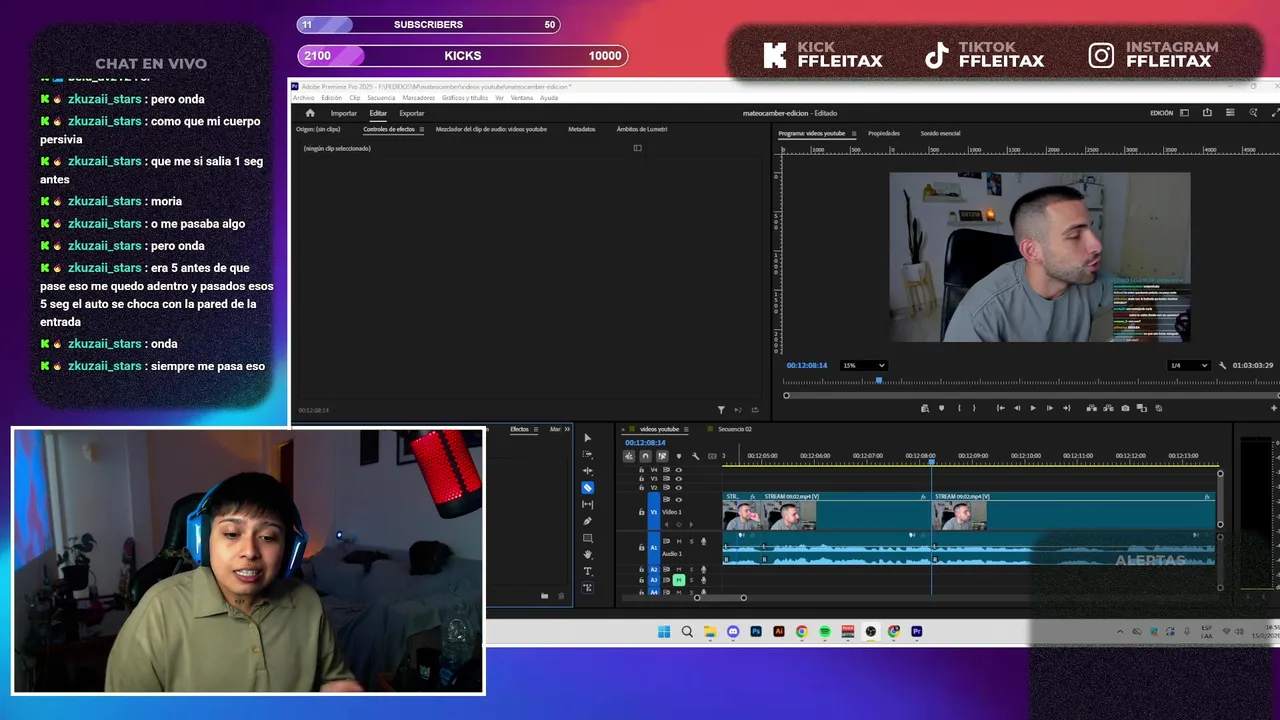
Task: Step back one frame in Program monitor
Action: click(1017, 408)
